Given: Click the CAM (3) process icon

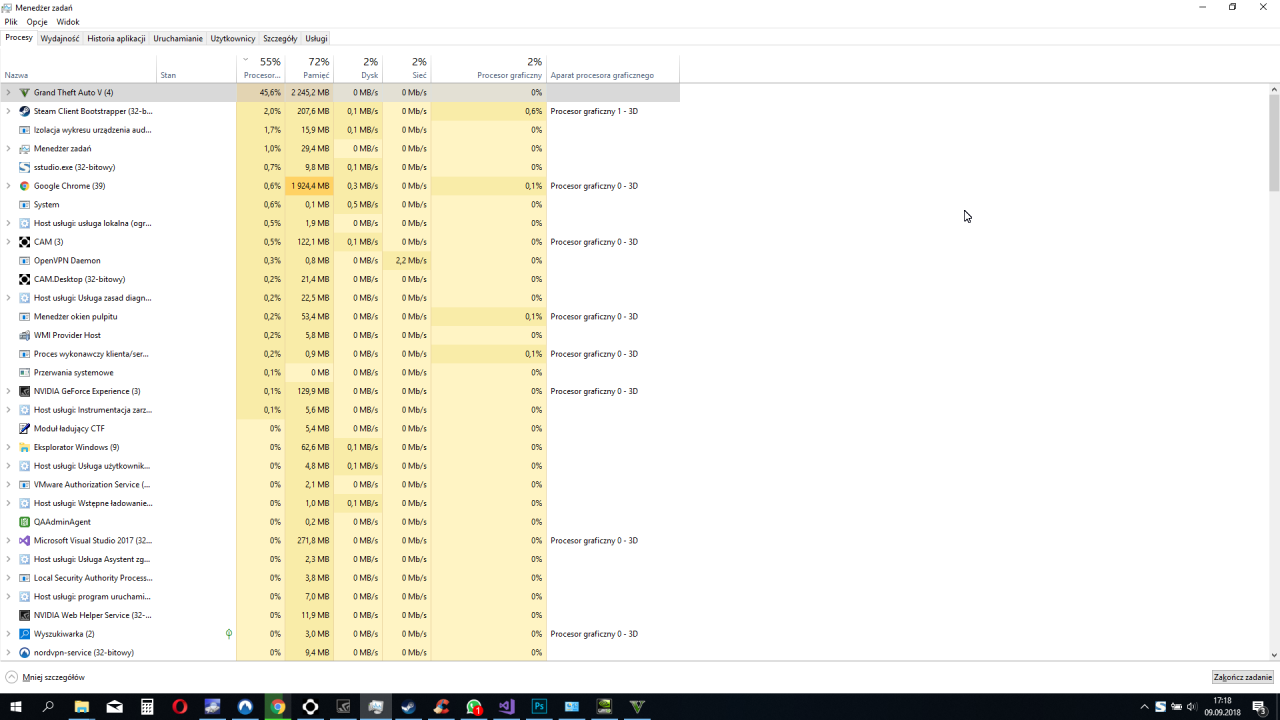Looking at the screenshot, I should 25,242.
